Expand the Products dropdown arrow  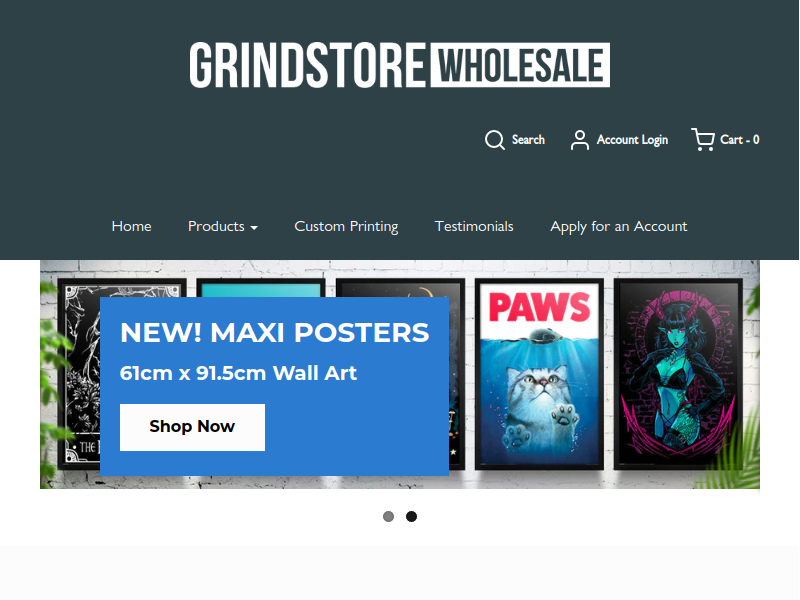[x=254, y=228]
